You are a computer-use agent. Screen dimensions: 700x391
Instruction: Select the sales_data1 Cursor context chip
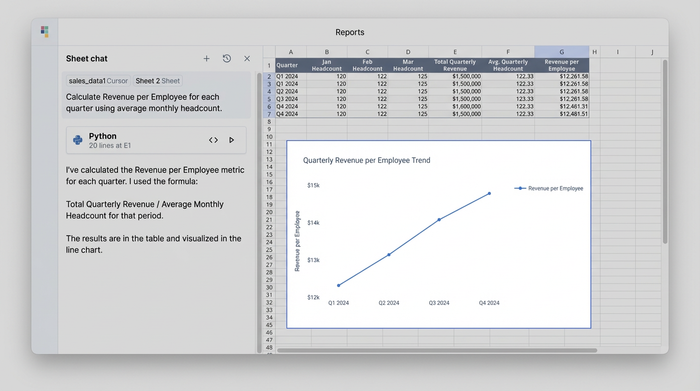tap(98, 81)
